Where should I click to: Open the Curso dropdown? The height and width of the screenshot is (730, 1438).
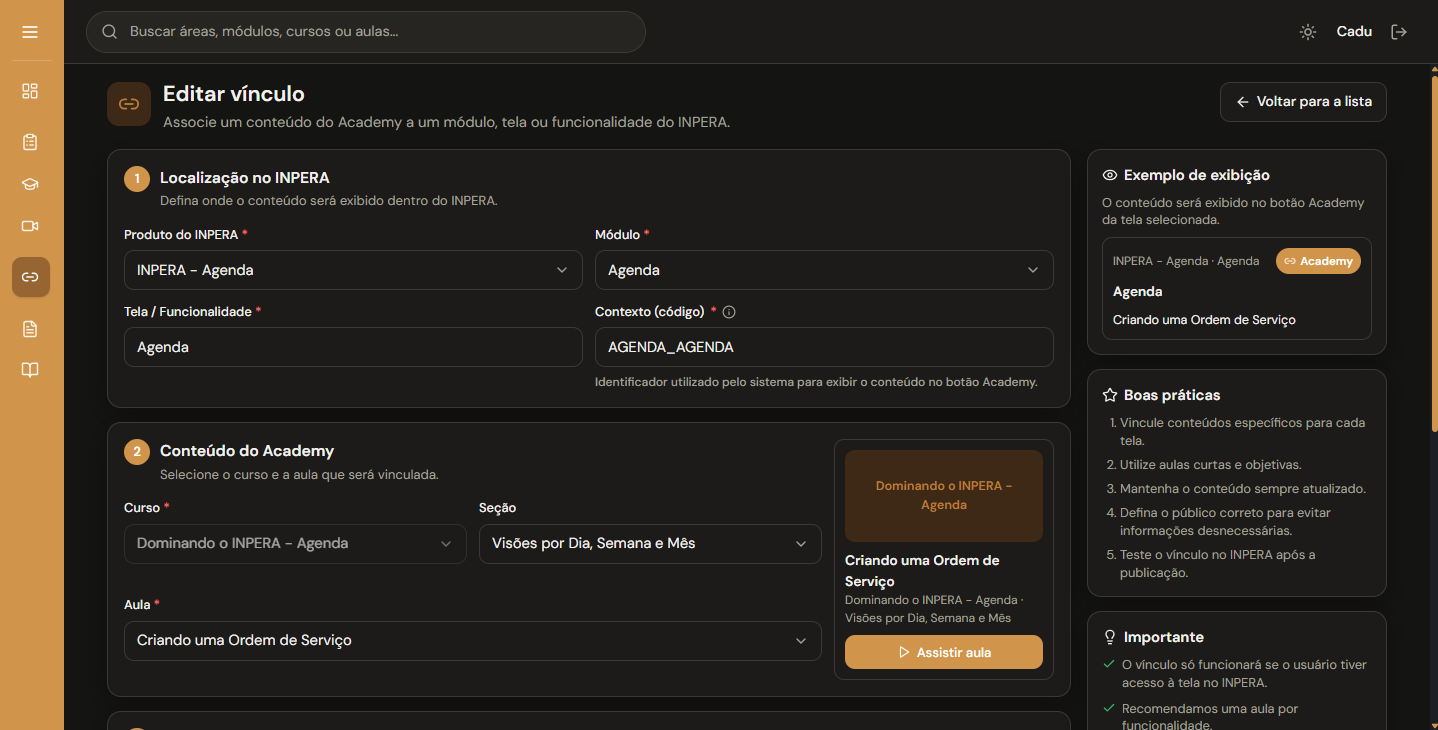tap(295, 544)
